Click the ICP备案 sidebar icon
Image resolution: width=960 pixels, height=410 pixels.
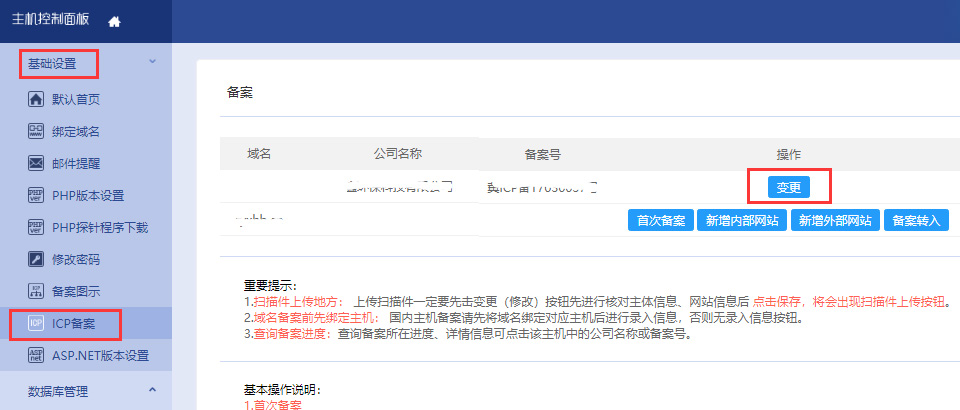(x=35, y=324)
